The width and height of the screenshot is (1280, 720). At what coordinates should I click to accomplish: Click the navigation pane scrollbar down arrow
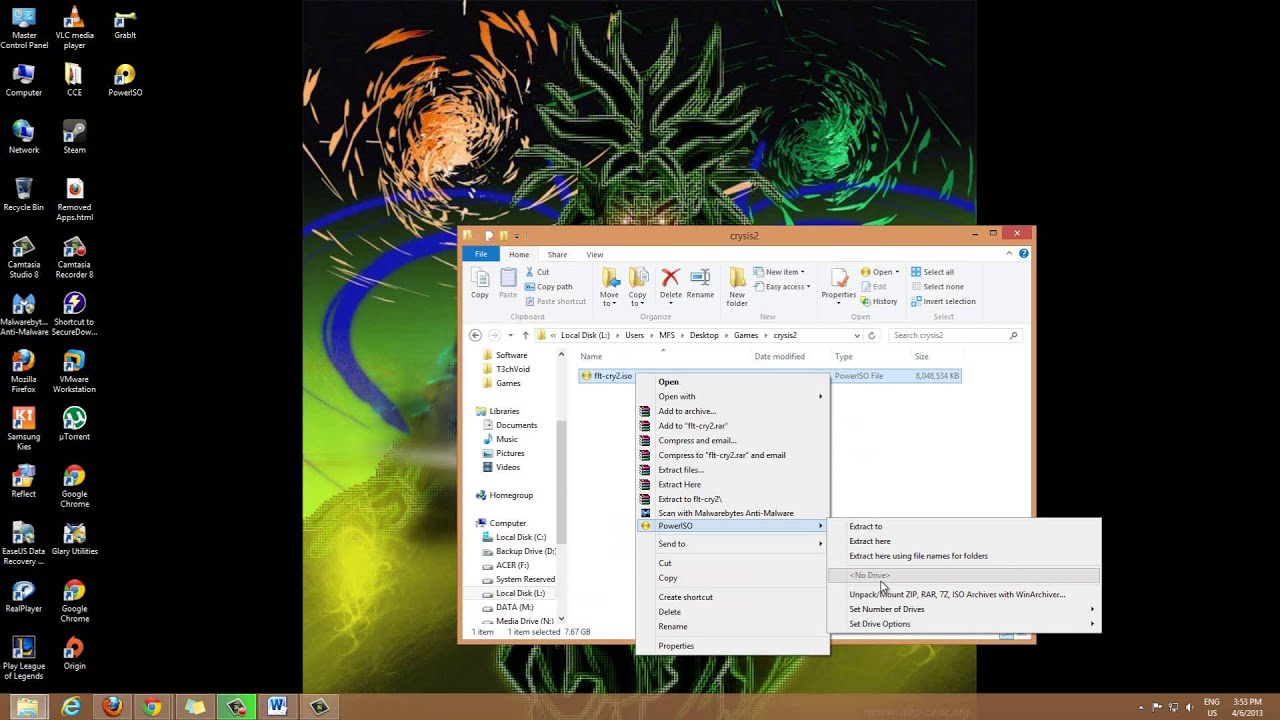click(561, 619)
